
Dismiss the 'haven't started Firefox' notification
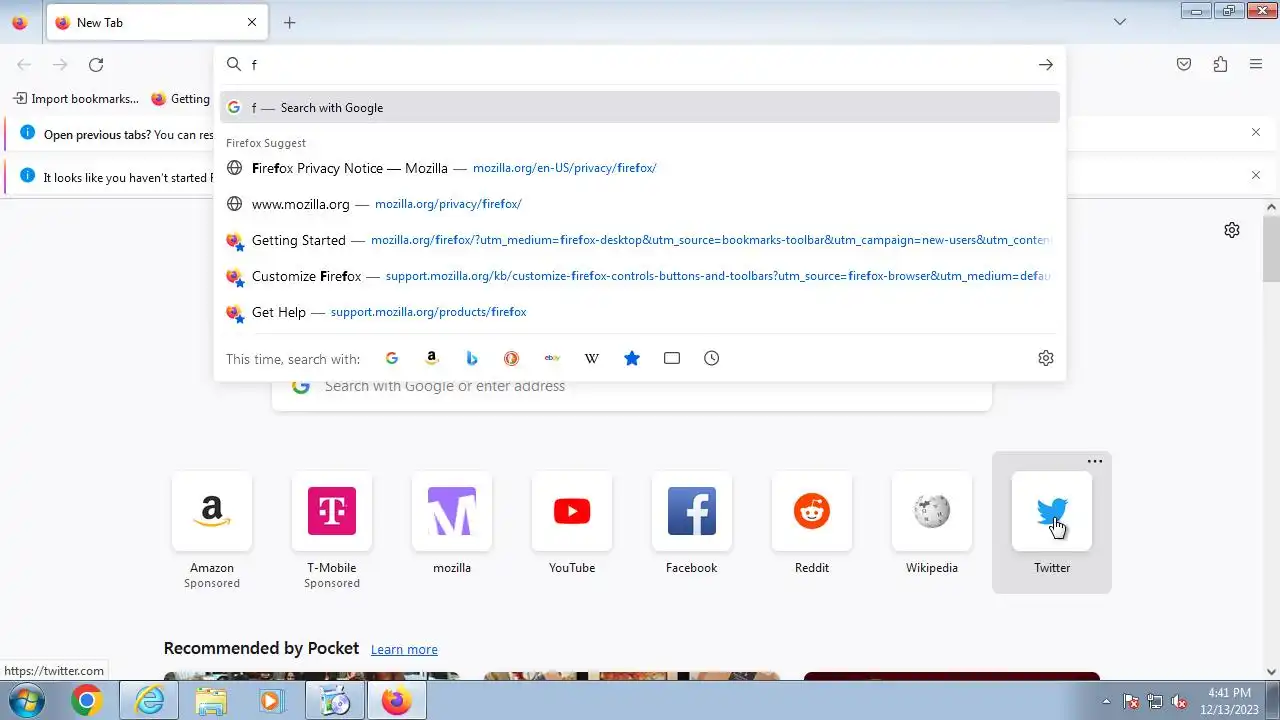1256,175
